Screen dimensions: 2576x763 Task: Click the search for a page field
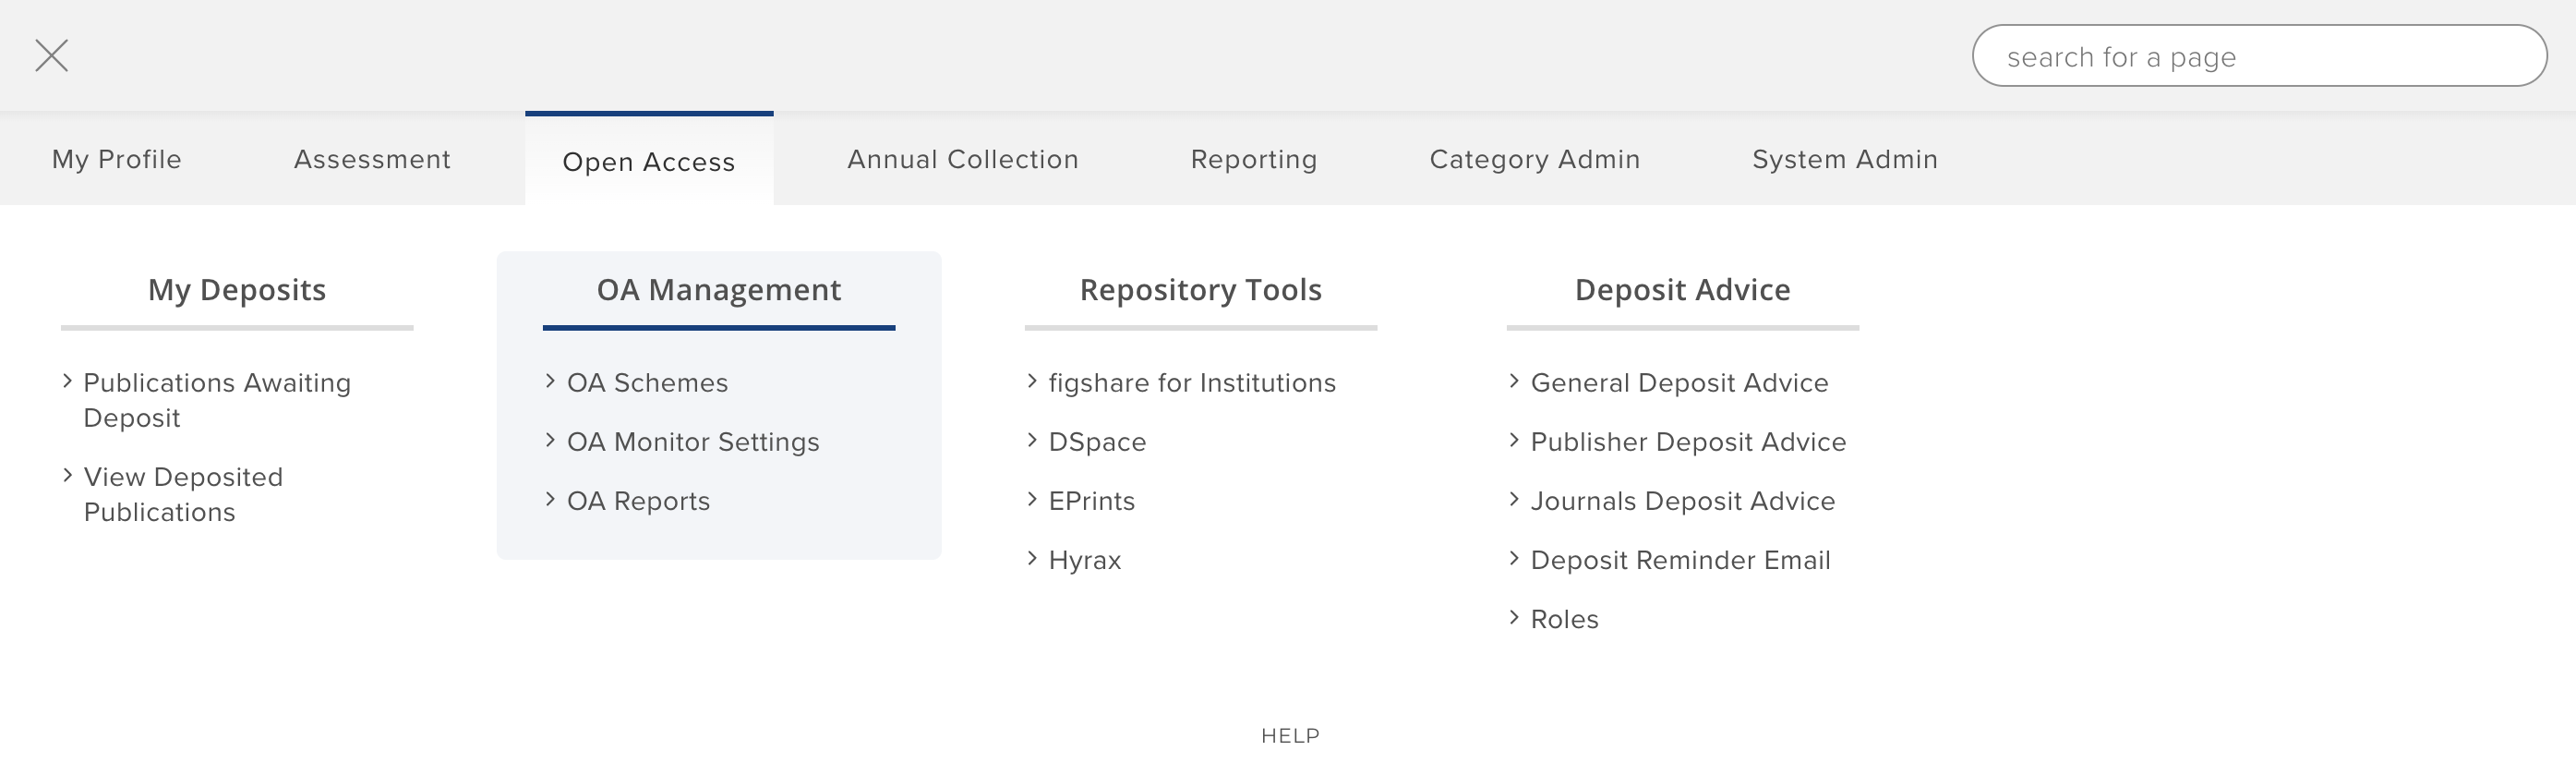2258,57
